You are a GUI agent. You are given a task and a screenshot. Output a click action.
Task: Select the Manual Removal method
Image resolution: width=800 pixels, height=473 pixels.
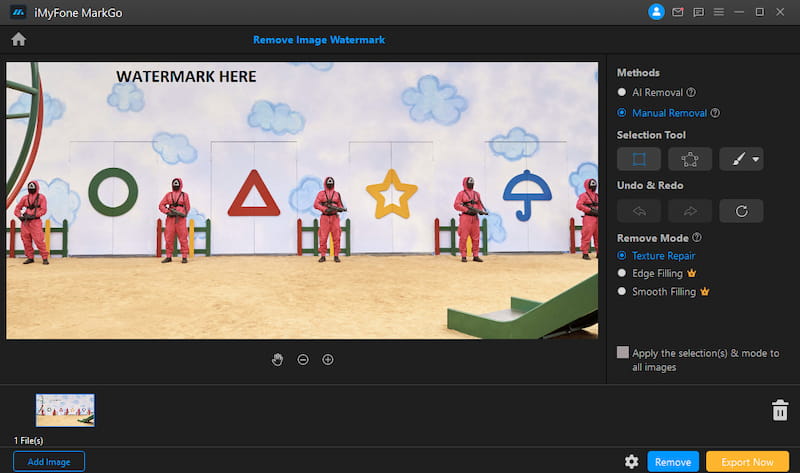pyautogui.click(x=662, y=113)
